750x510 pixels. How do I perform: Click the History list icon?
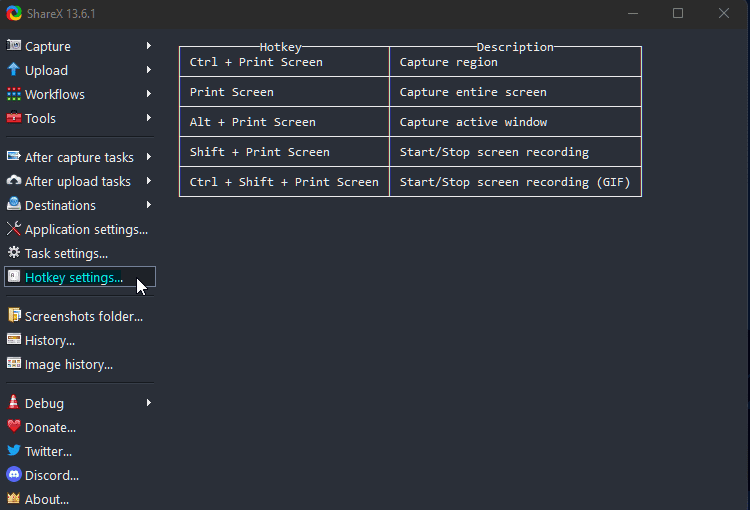[14, 339]
